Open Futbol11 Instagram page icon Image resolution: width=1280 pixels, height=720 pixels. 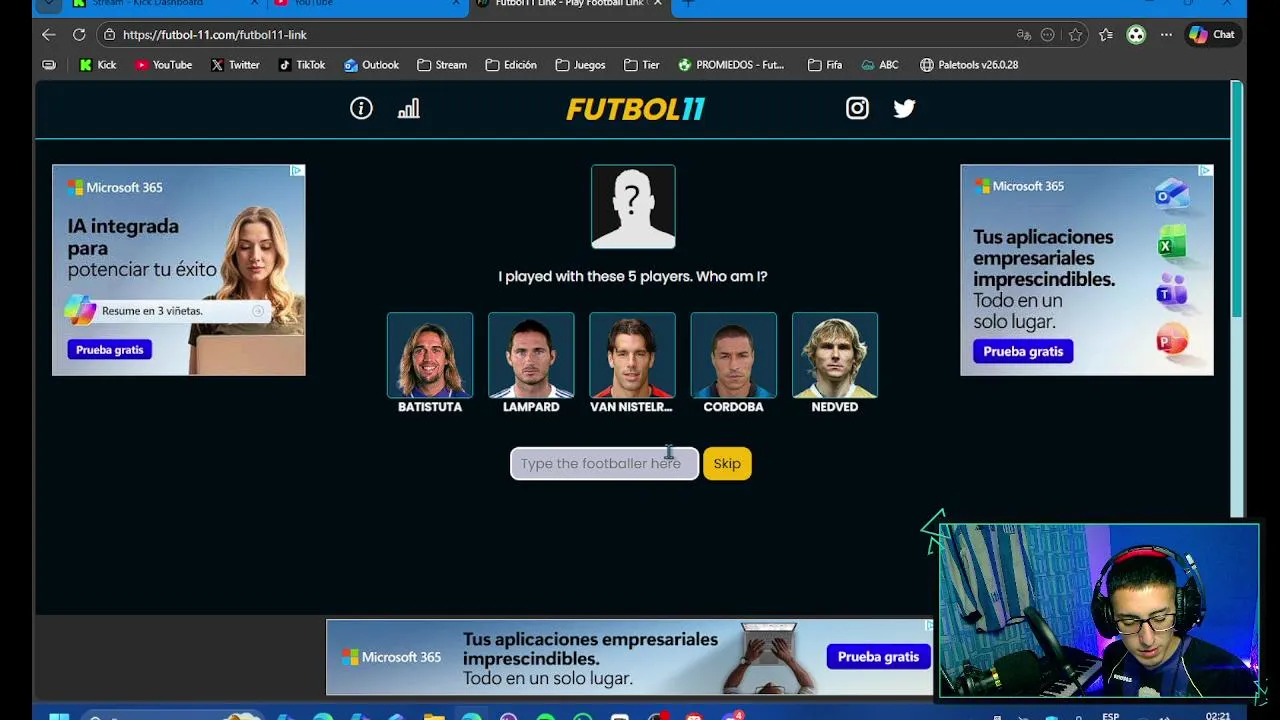(x=857, y=108)
